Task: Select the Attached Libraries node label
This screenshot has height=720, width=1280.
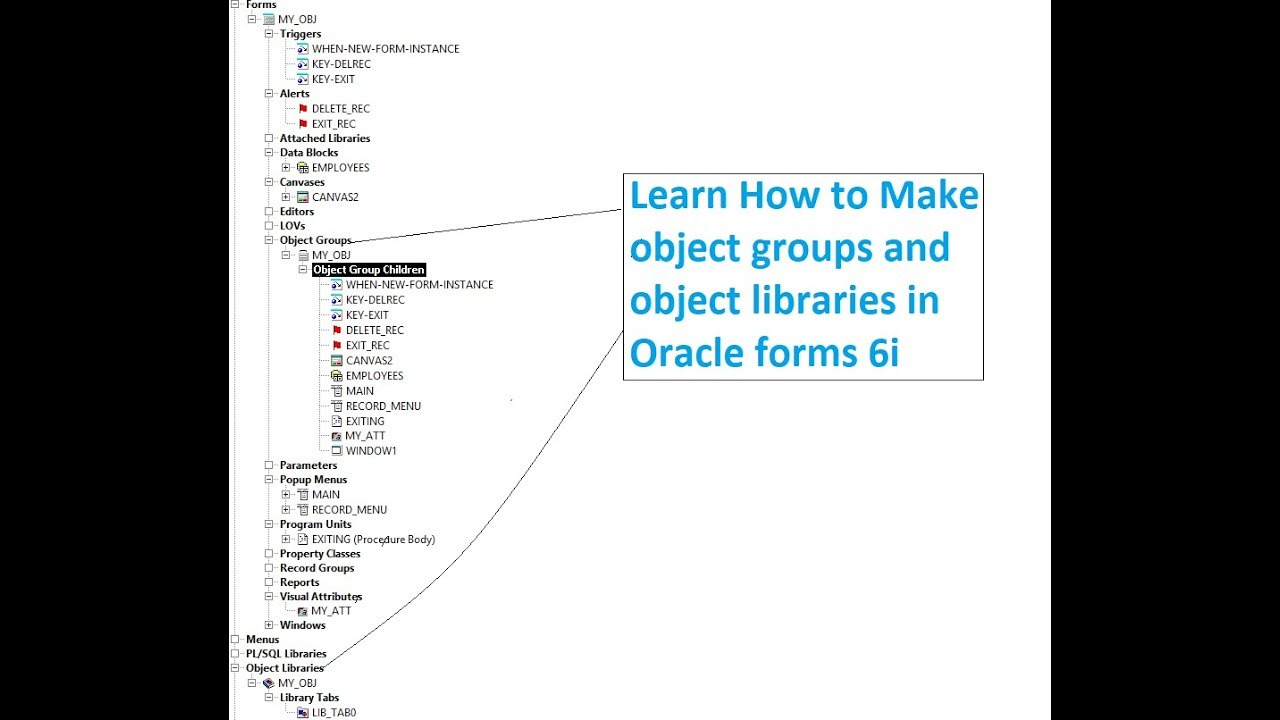Action: (x=325, y=138)
